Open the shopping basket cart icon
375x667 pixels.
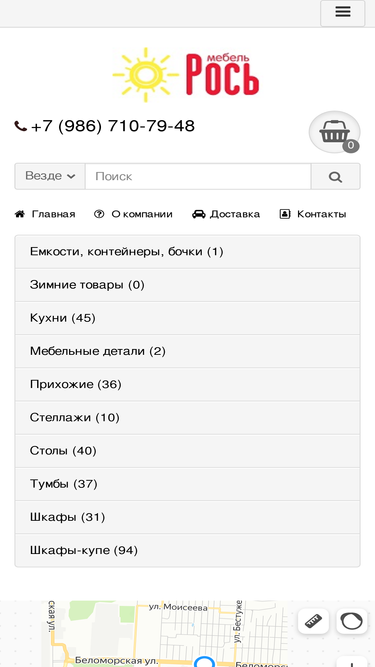(335, 132)
